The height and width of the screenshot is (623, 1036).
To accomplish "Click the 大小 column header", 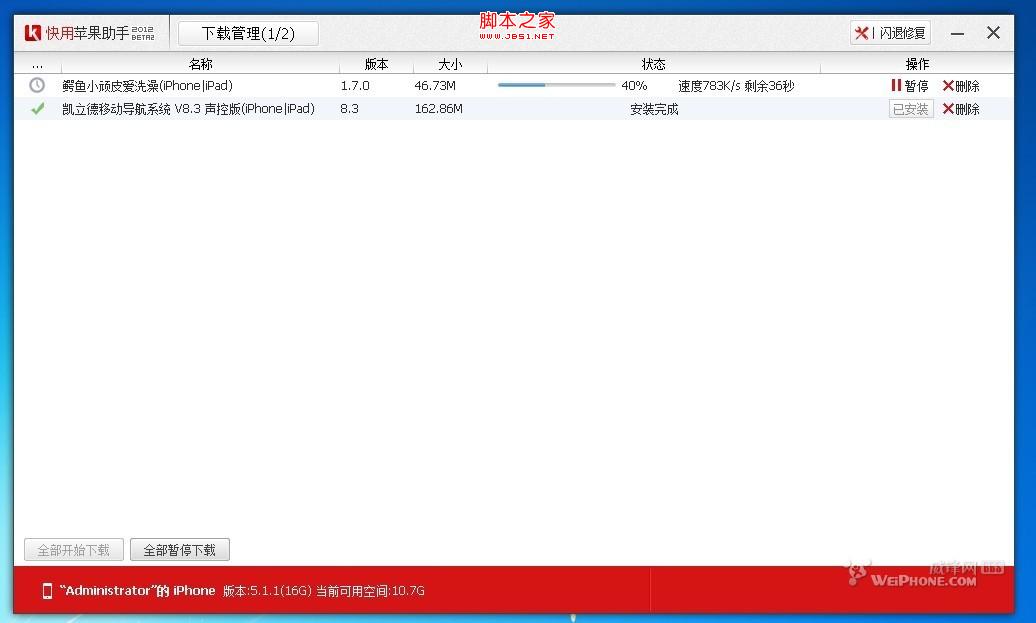I will tap(450, 64).
